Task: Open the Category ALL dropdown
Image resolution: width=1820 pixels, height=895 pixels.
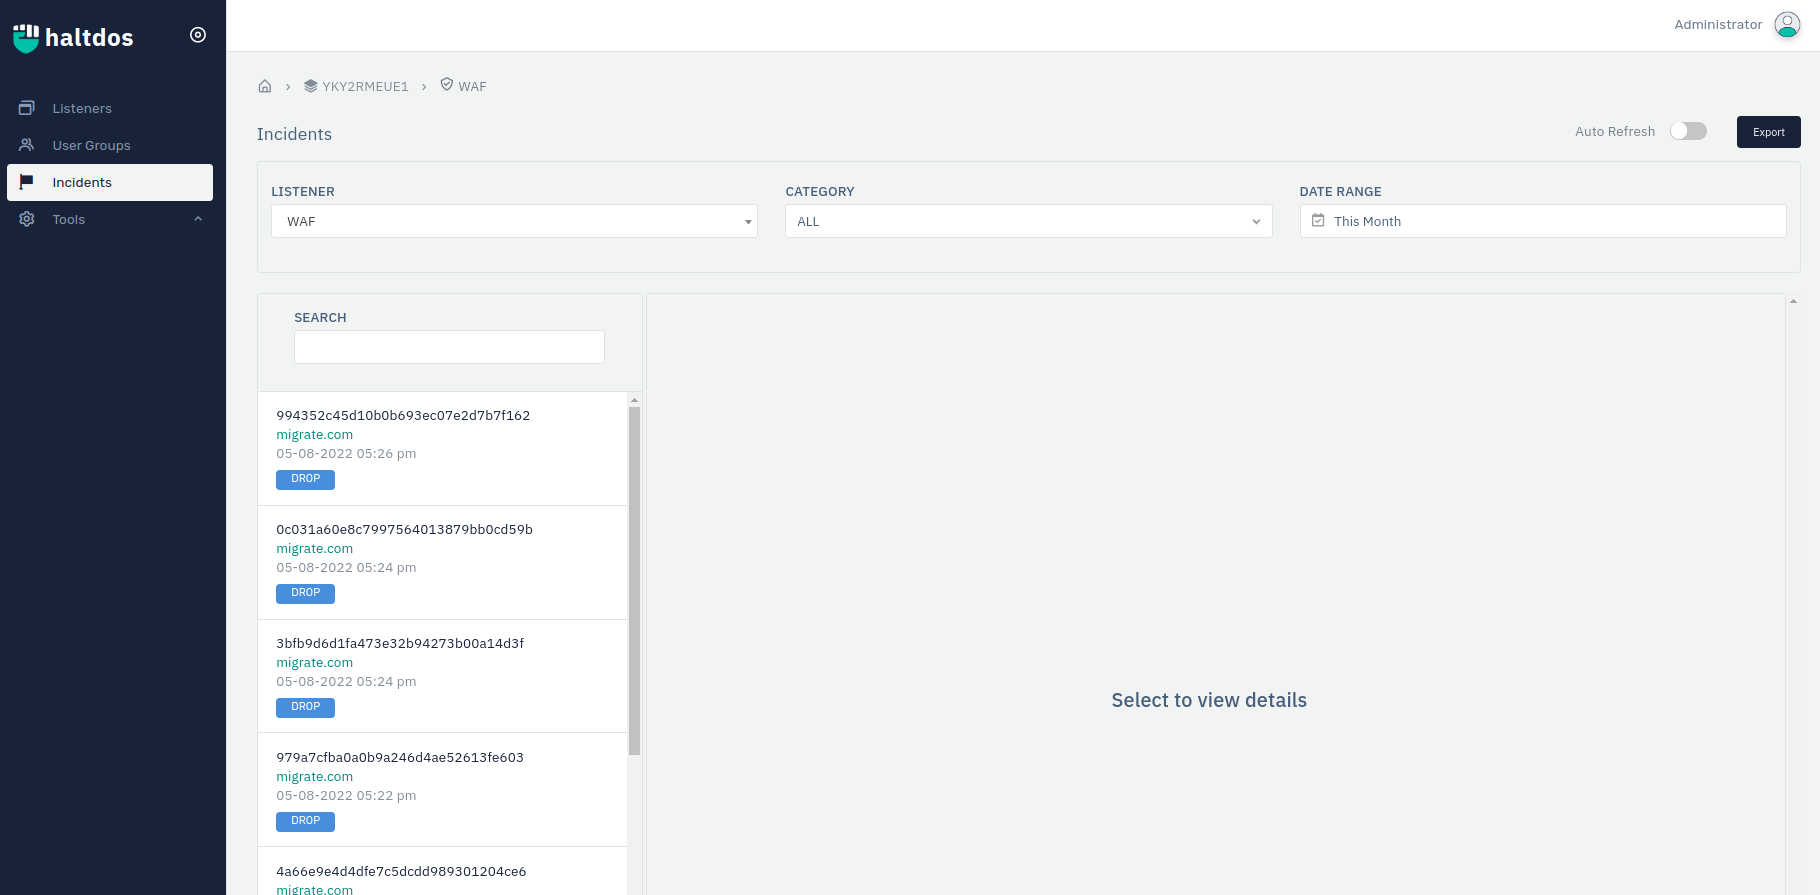Action: tap(1028, 221)
